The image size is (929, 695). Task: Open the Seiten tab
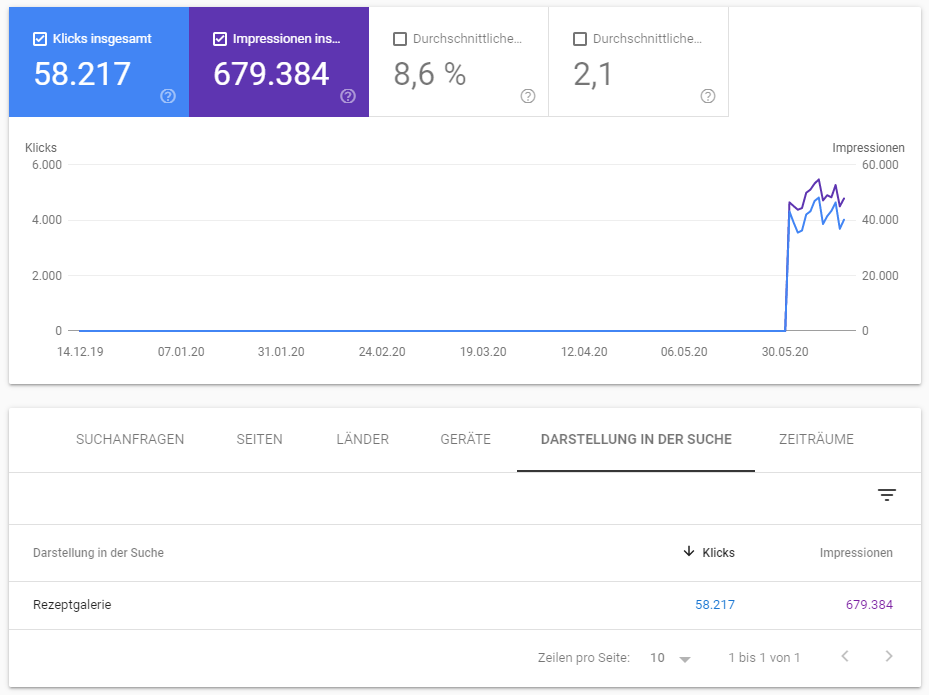click(259, 439)
